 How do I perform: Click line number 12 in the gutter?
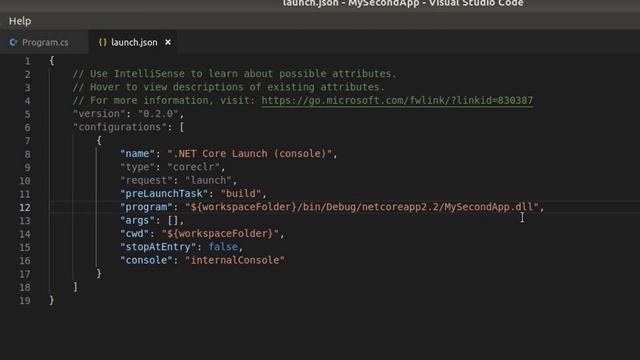click(24, 207)
